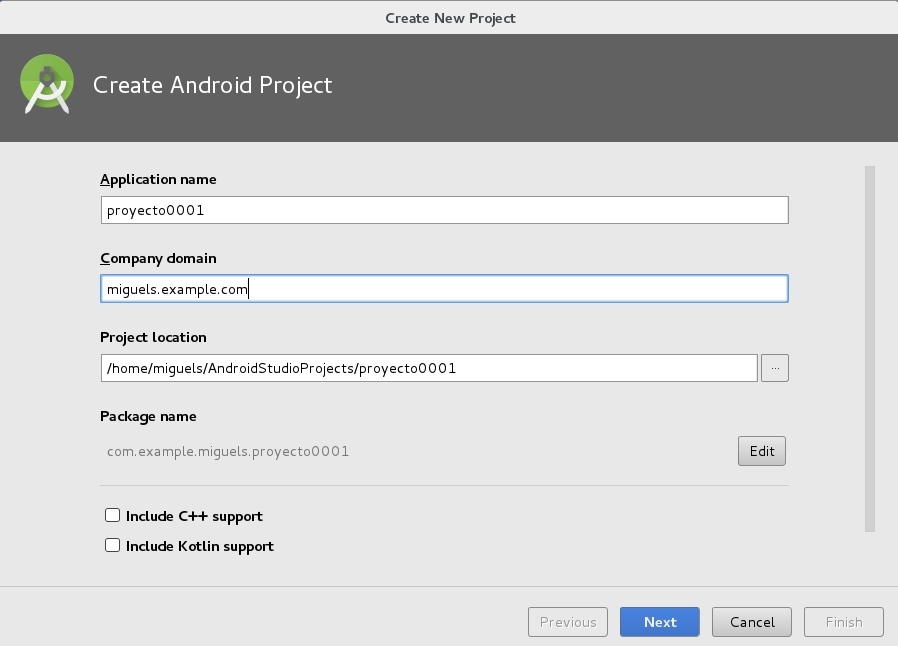Click the Finish button
This screenshot has height=646, width=898.
pyautogui.click(x=844, y=622)
